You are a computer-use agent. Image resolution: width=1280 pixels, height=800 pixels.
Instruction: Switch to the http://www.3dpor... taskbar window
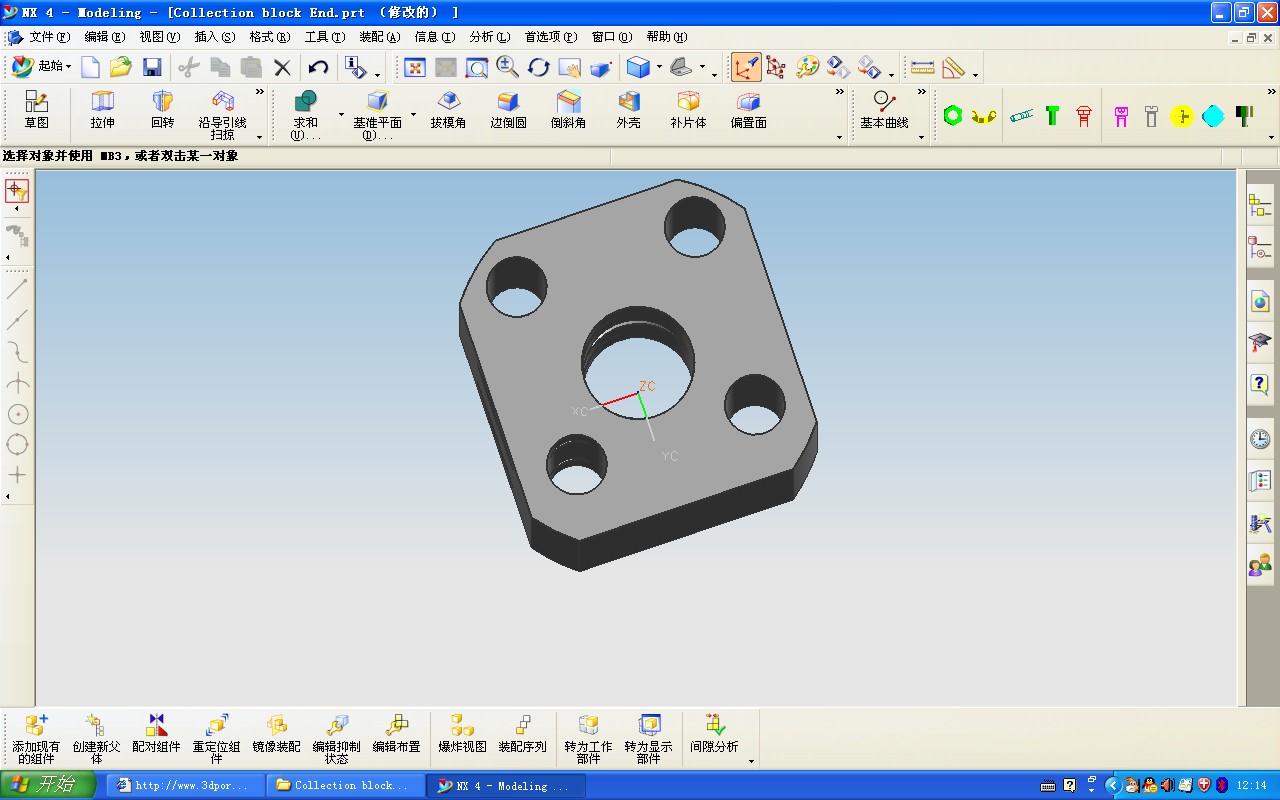(x=186, y=785)
